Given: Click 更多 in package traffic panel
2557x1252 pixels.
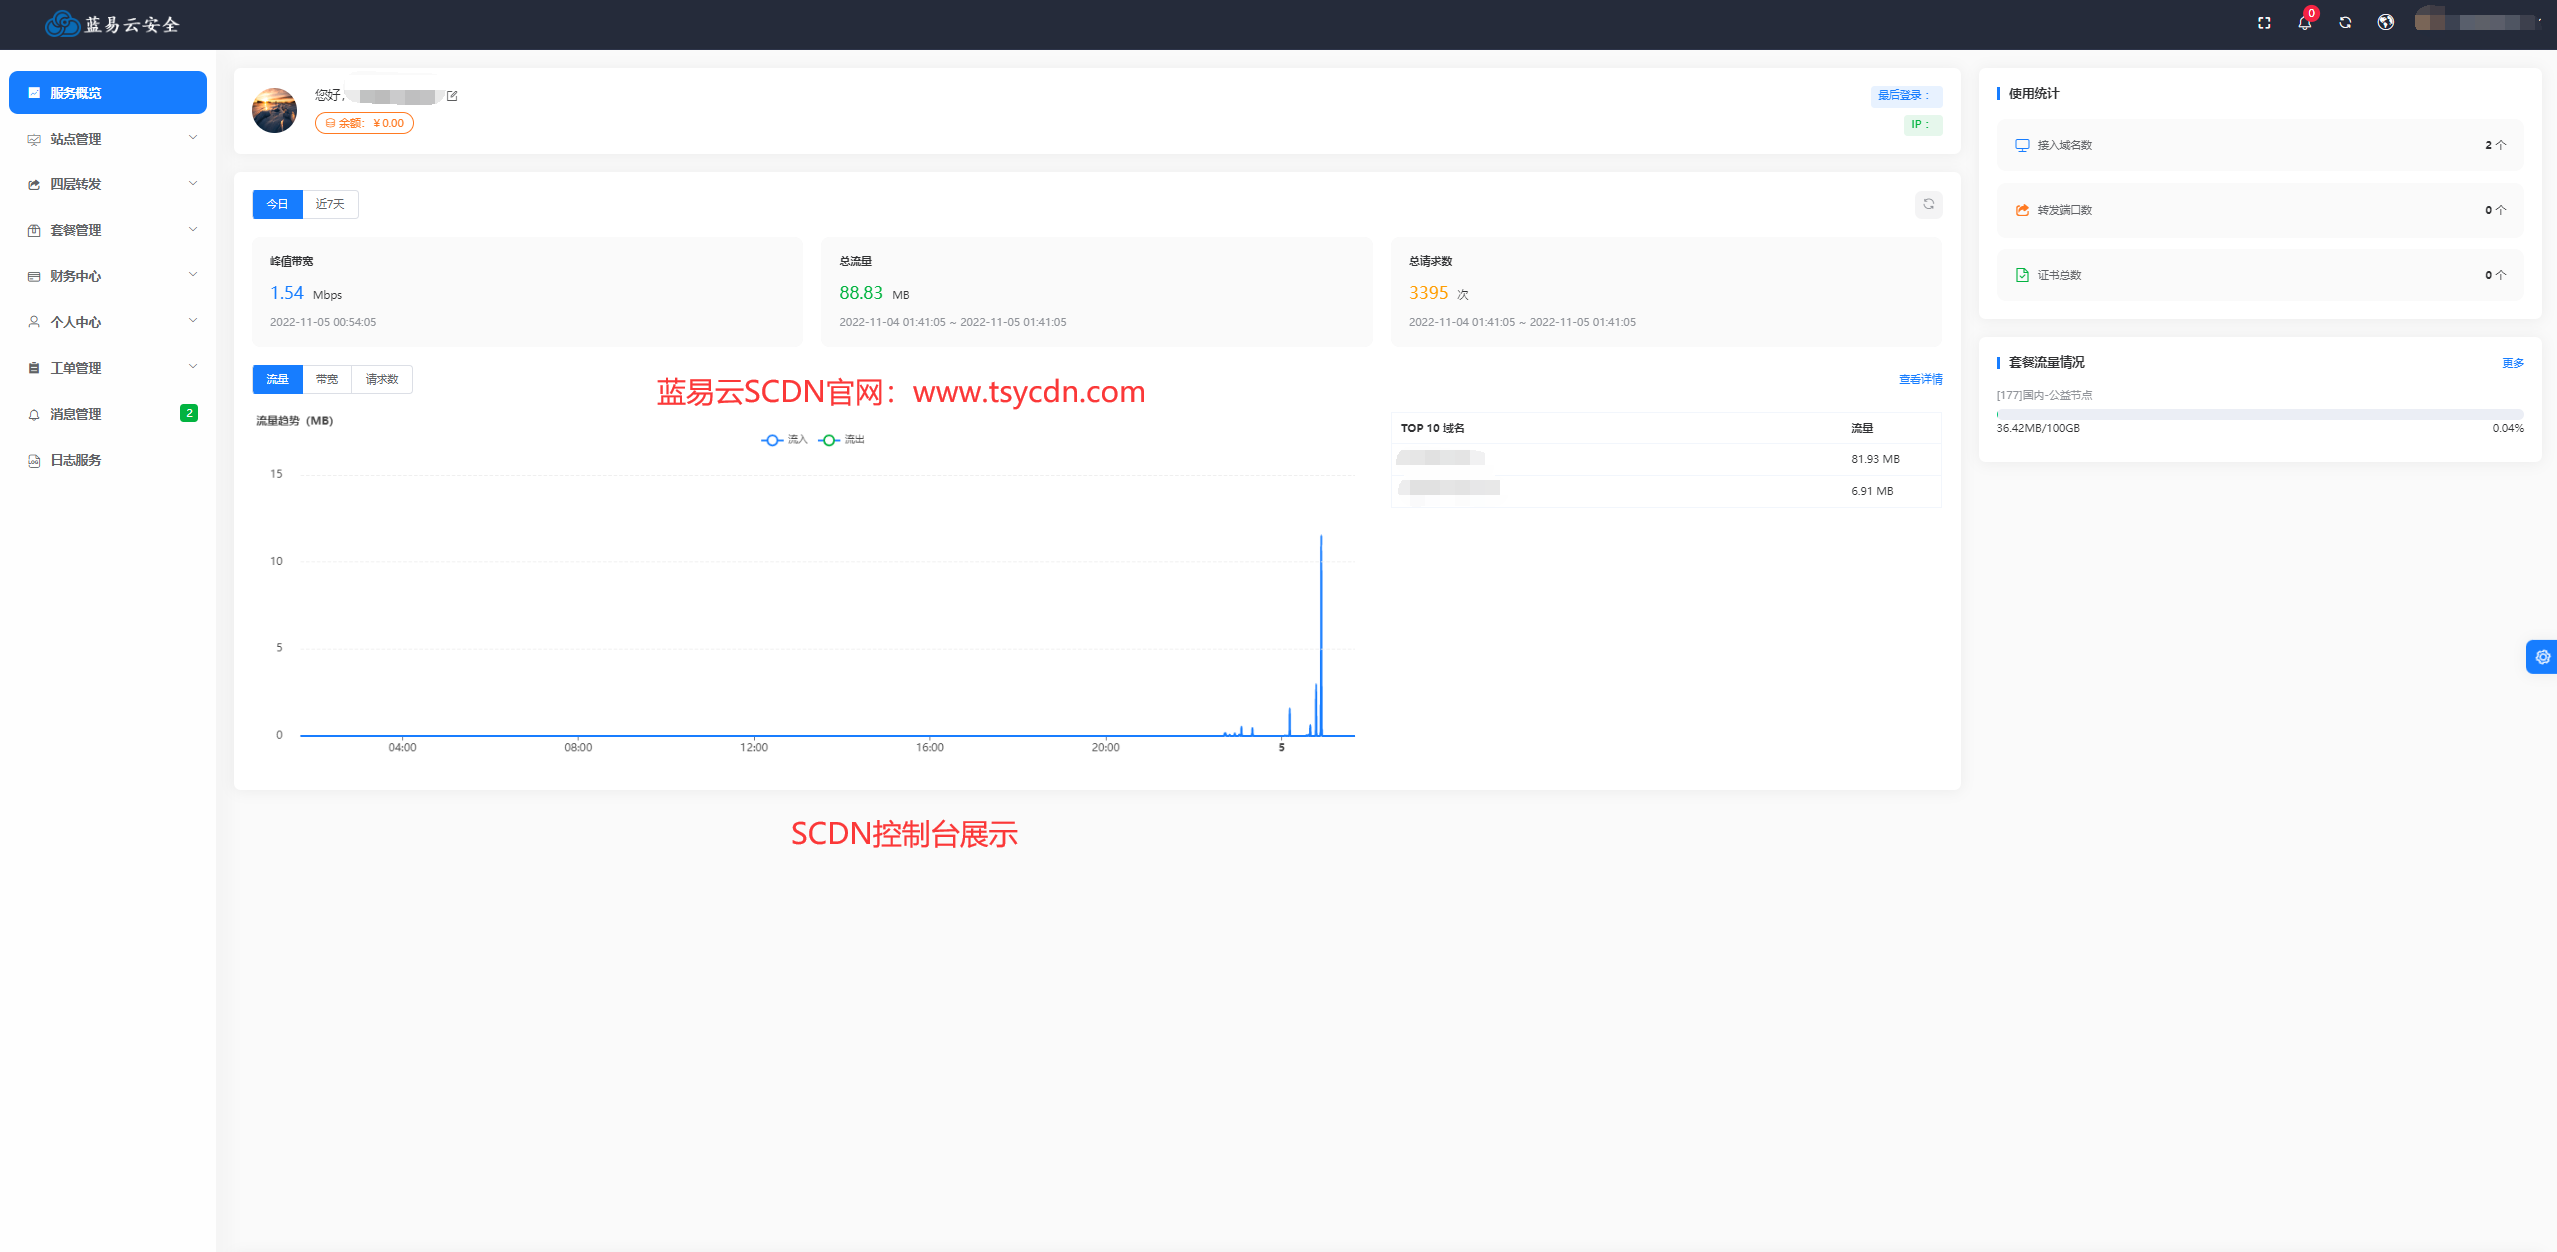Looking at the screenshot, I should point(2512,363).
